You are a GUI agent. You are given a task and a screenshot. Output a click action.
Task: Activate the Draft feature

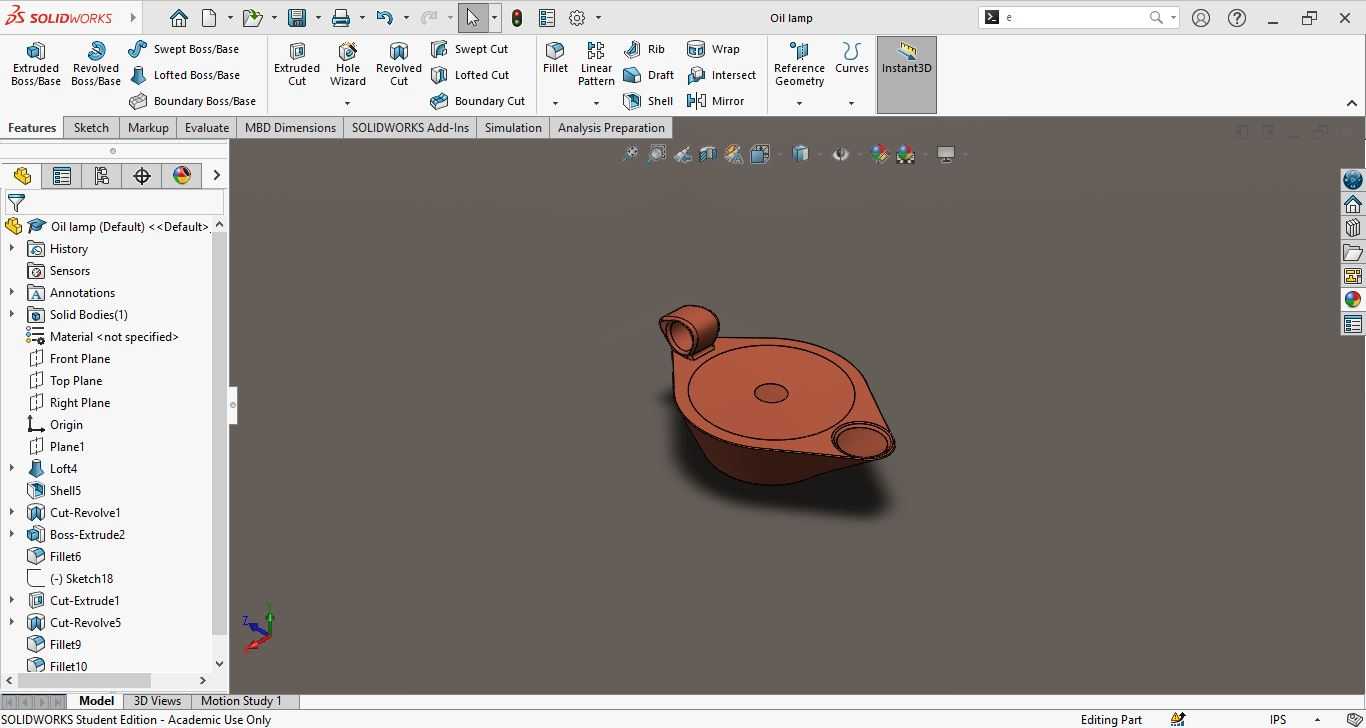649,75
